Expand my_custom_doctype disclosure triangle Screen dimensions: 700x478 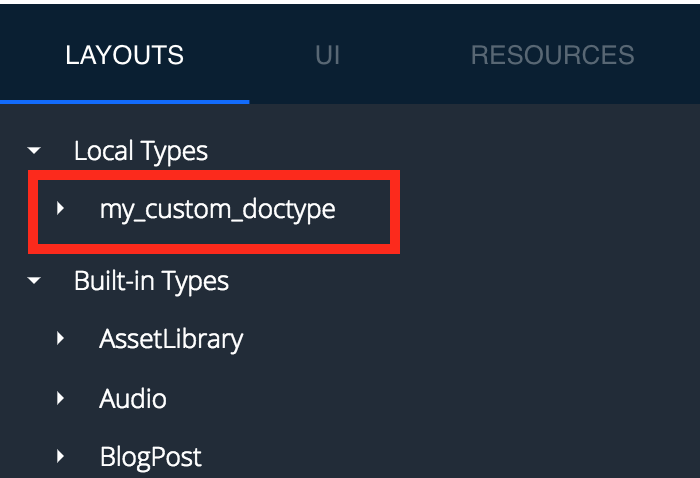pos(60,208)
